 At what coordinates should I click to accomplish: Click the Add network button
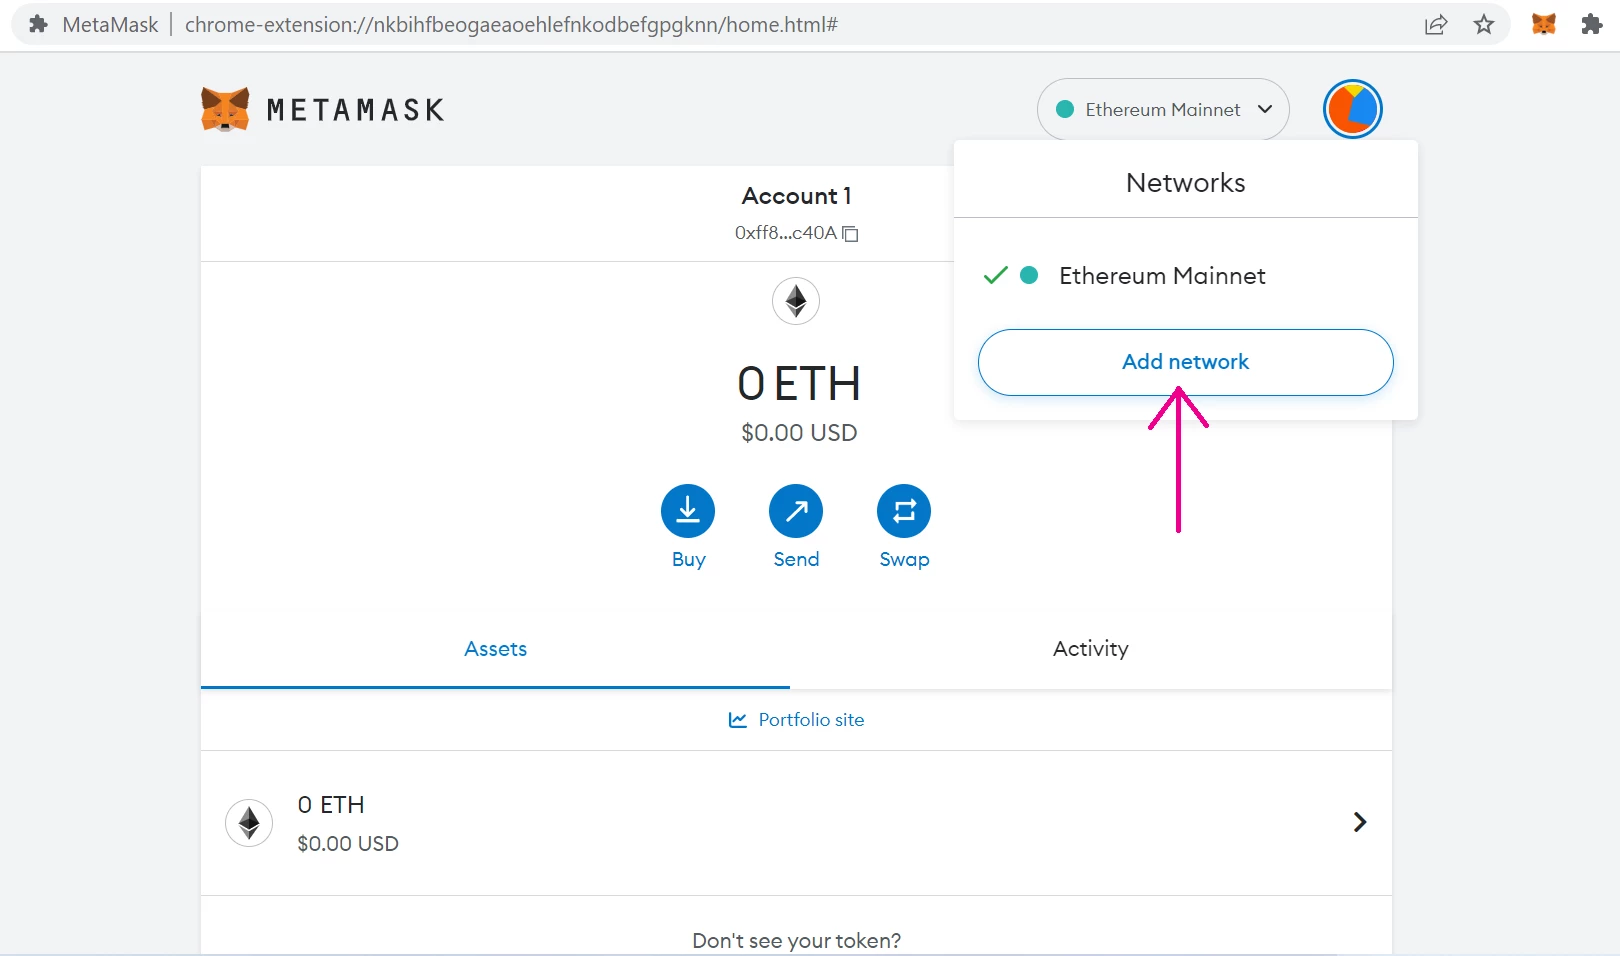(1186, 362)
